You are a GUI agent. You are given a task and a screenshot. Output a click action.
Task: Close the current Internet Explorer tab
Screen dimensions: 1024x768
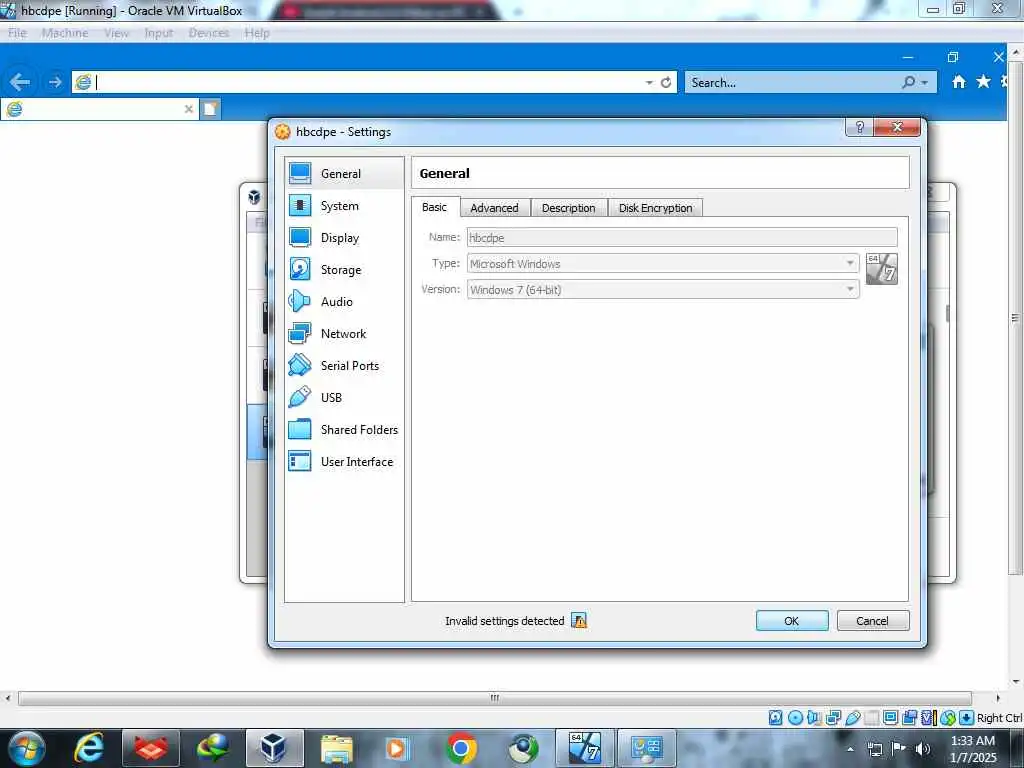(189, 109)
